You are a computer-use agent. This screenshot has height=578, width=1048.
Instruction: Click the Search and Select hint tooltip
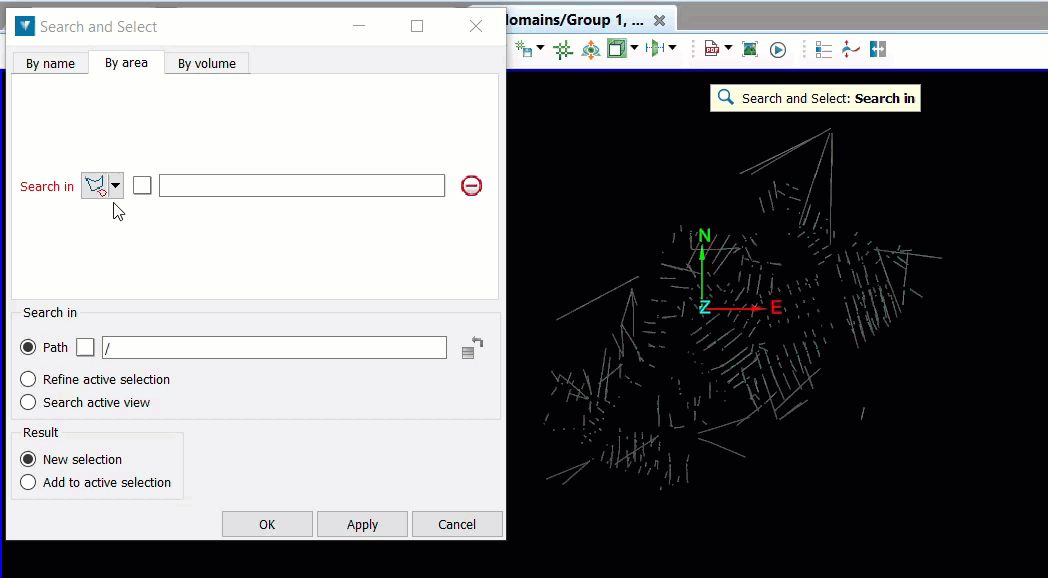click(815, 98)
